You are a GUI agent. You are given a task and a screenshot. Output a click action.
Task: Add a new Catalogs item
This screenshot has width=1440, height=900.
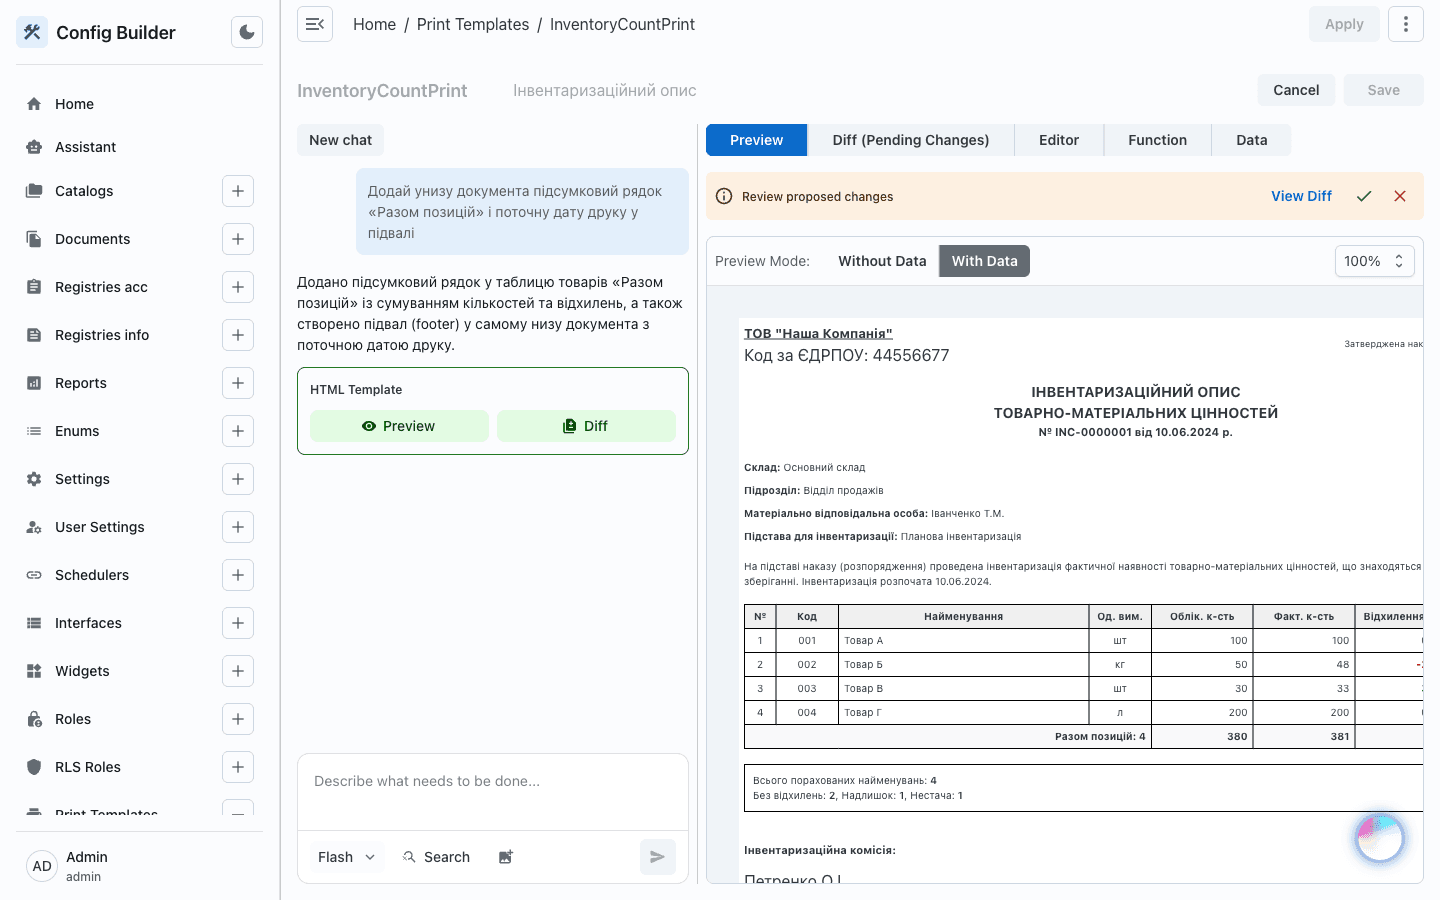coord(238,191)
